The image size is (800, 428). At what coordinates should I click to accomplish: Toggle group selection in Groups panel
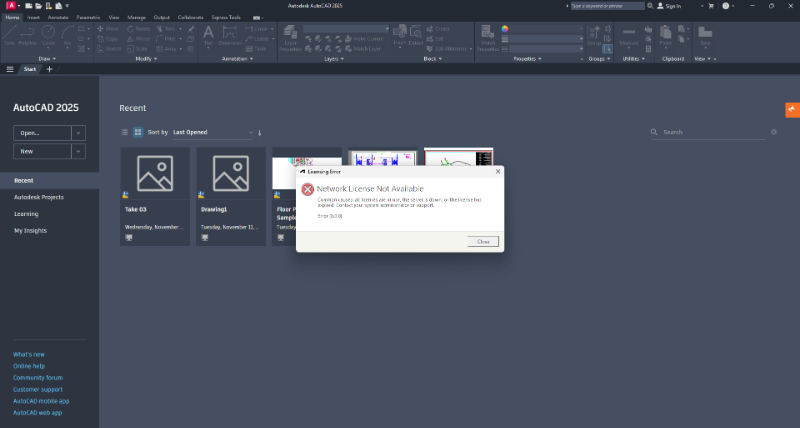tap(607, 49)
